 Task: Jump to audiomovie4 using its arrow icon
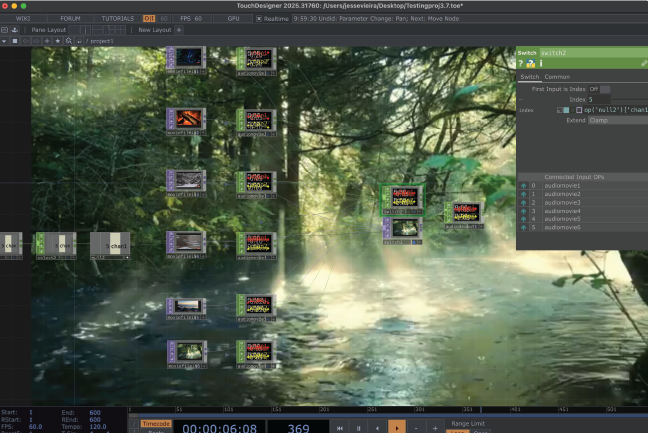pos(523,211)
